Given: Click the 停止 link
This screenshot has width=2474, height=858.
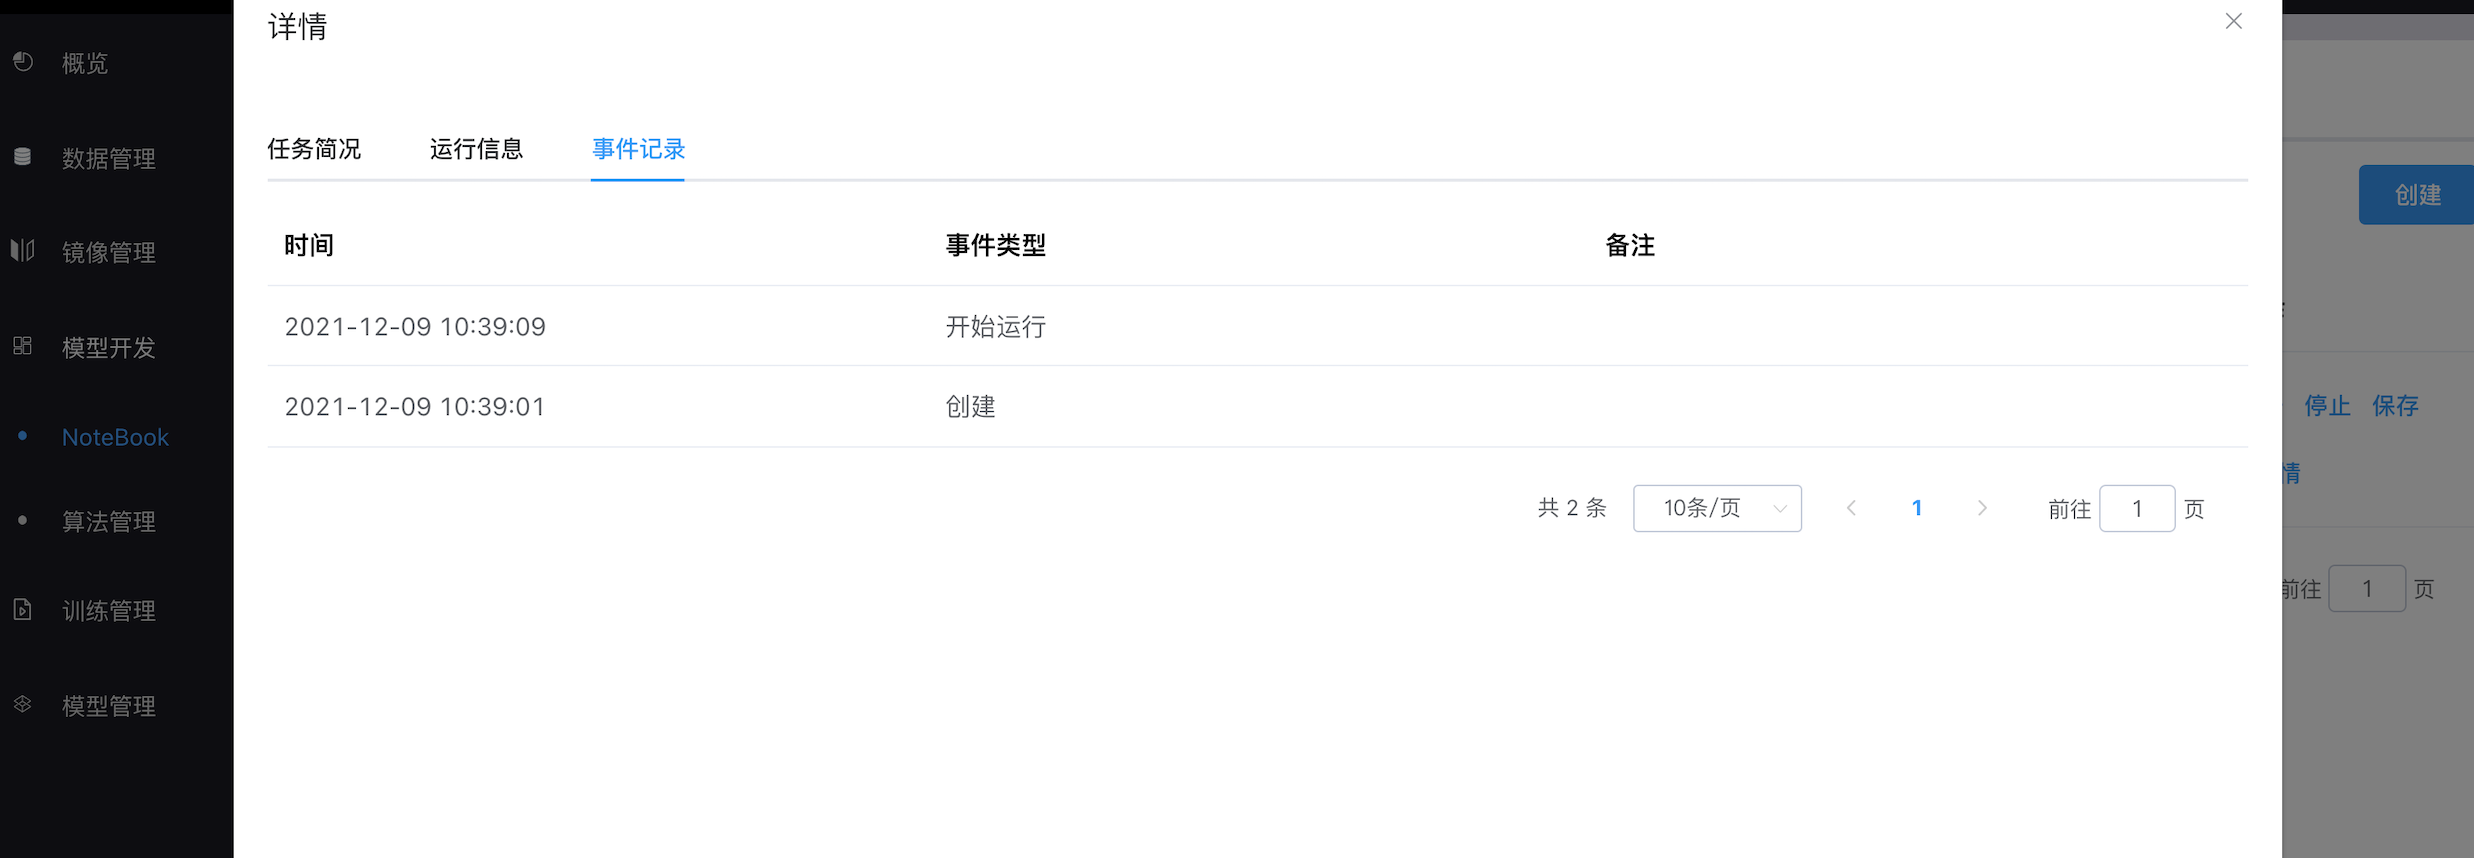Looking at the screenshot, I should point(2327,405).
